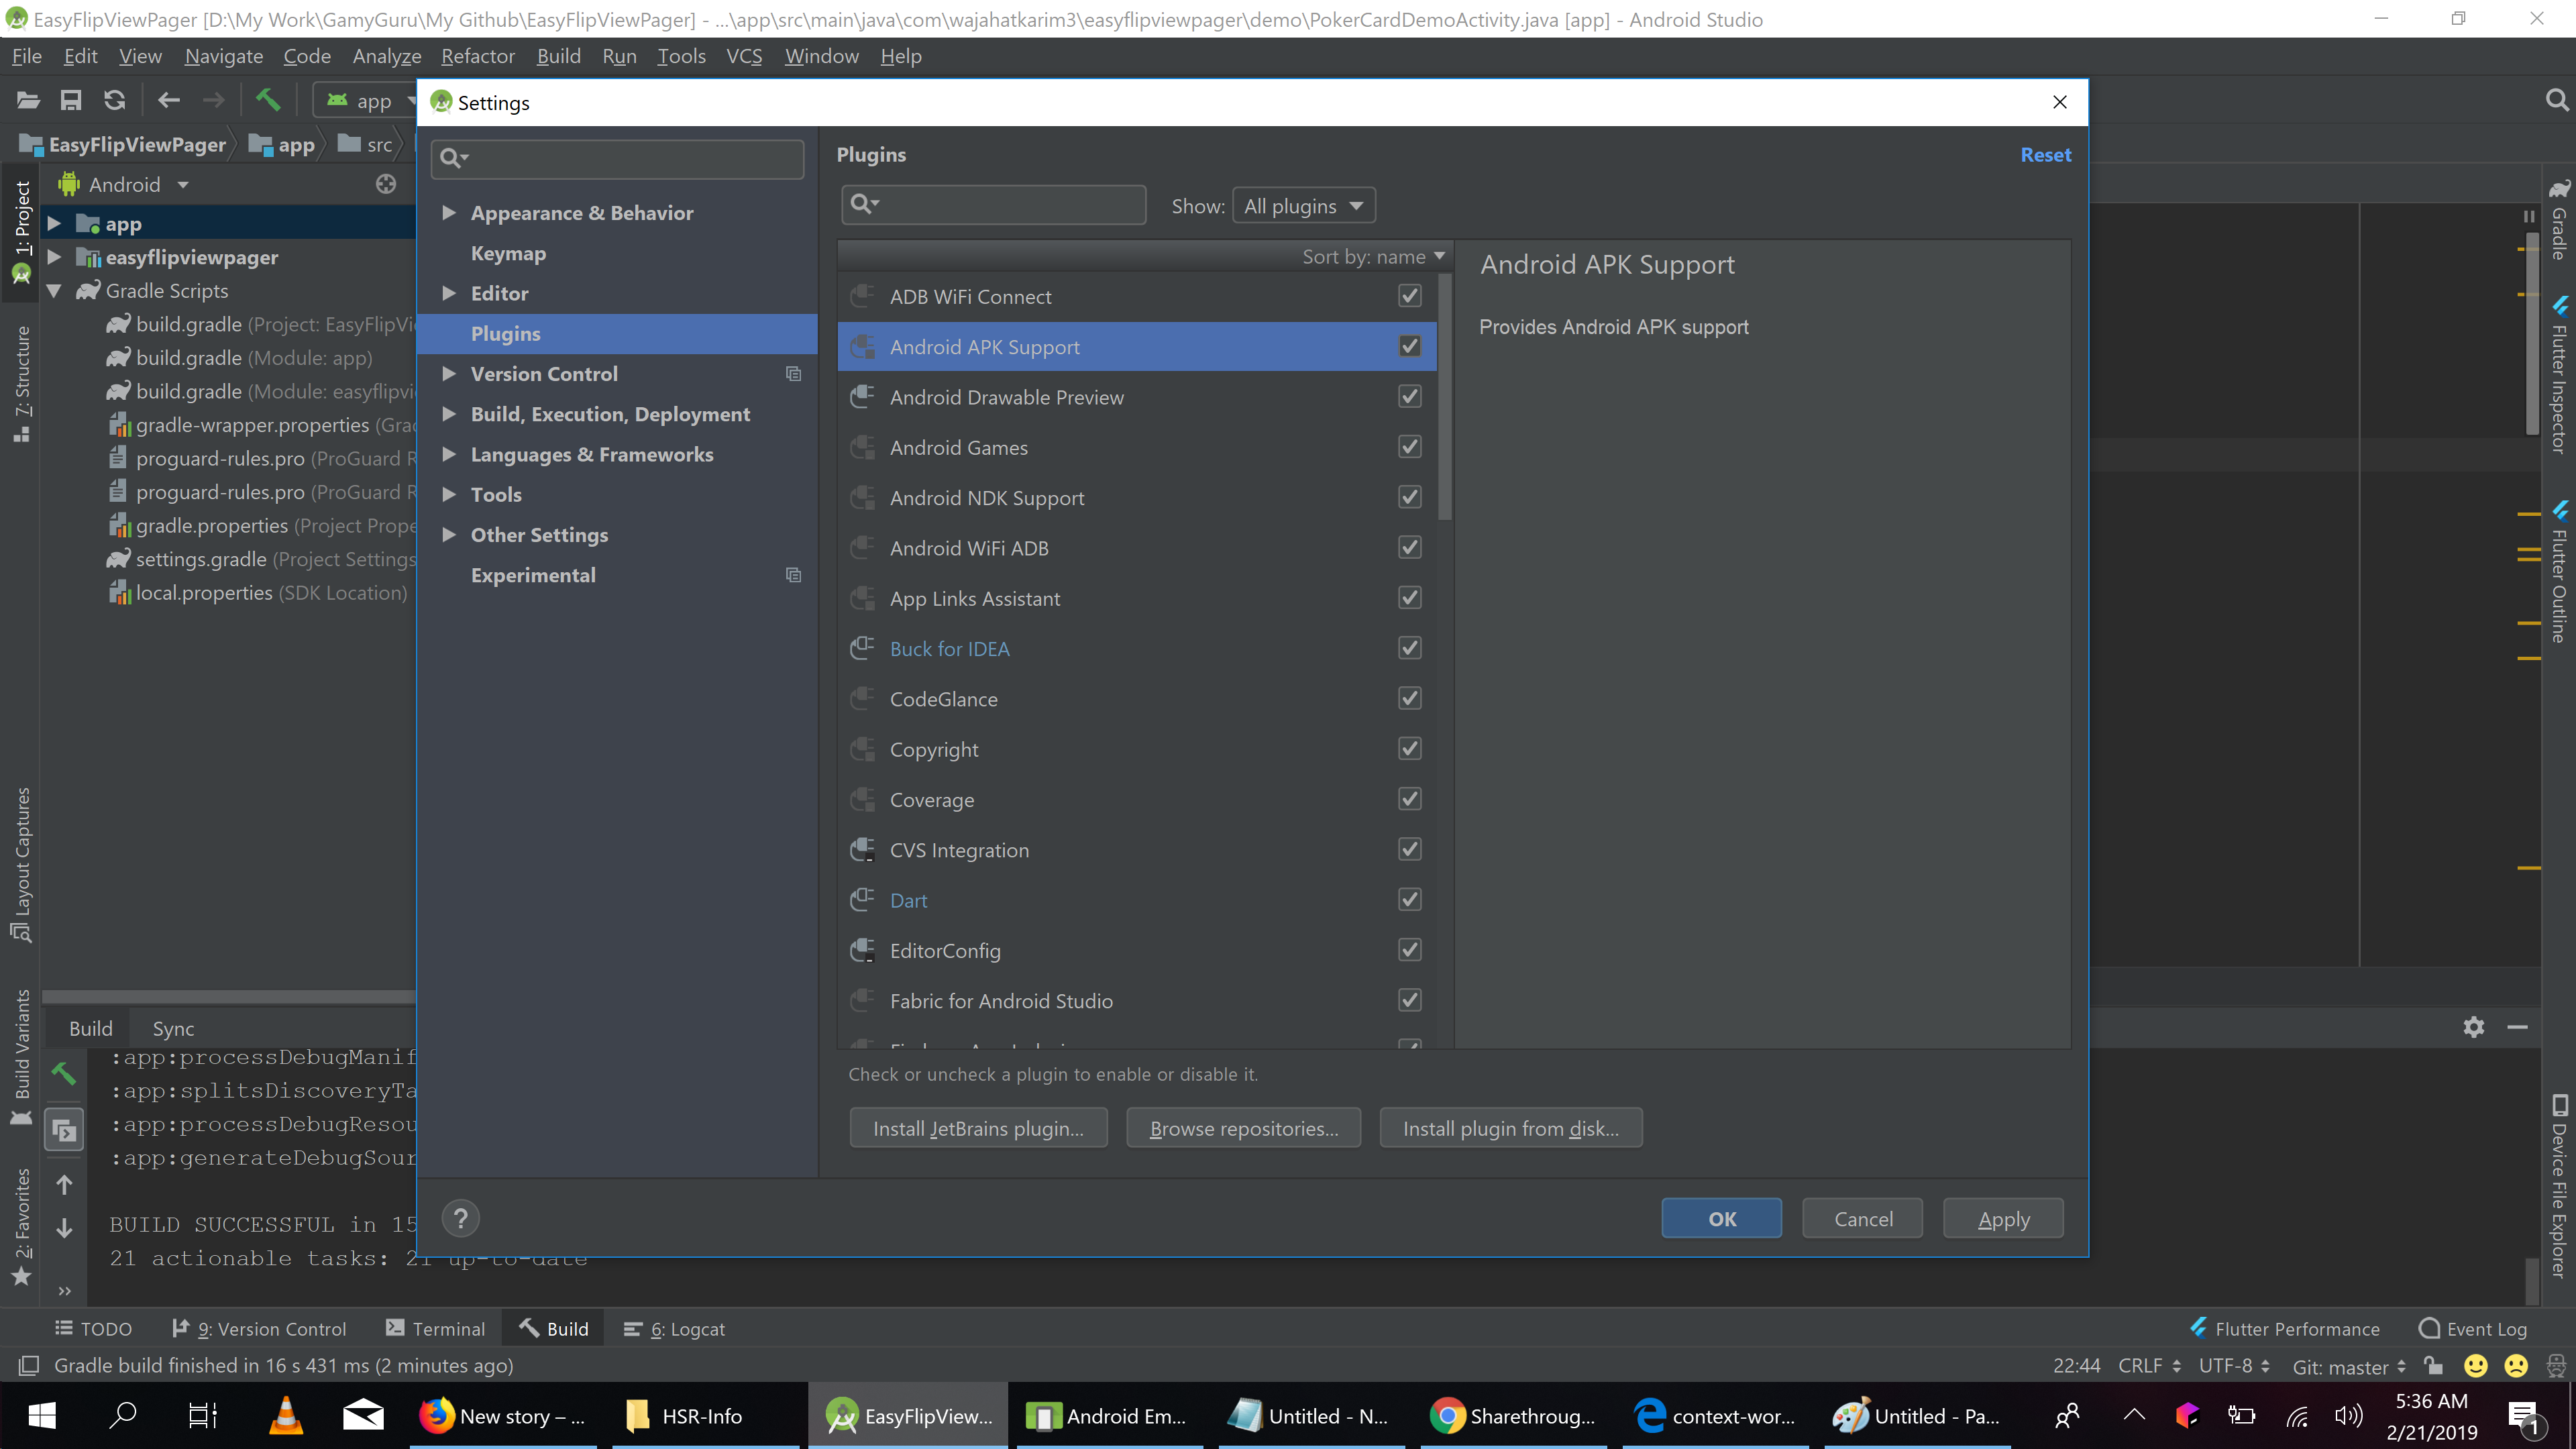Click the Reset link in Plugins
This screenshot has height=1449, width=2576.
(x=2045, y=155)
